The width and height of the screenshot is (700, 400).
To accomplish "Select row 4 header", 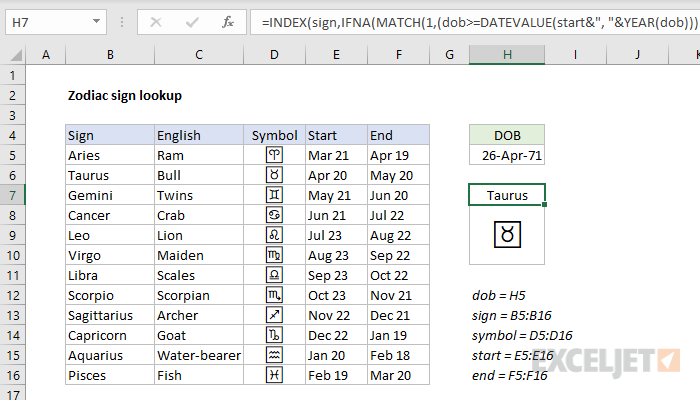I will (x=12, y=135).
